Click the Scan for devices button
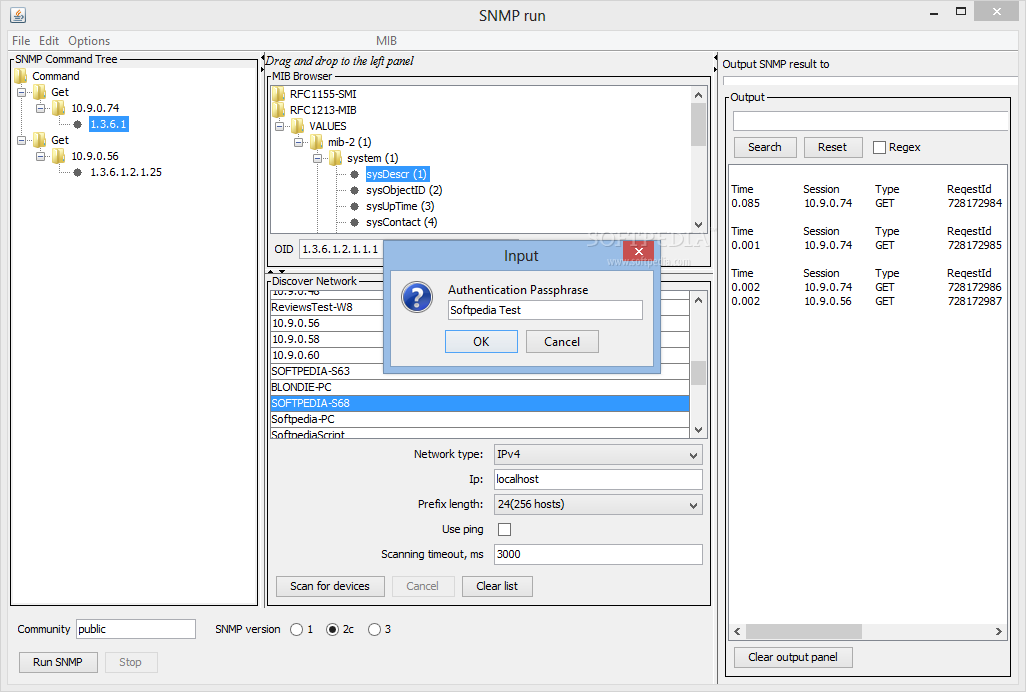 click(x=330, y=586)
